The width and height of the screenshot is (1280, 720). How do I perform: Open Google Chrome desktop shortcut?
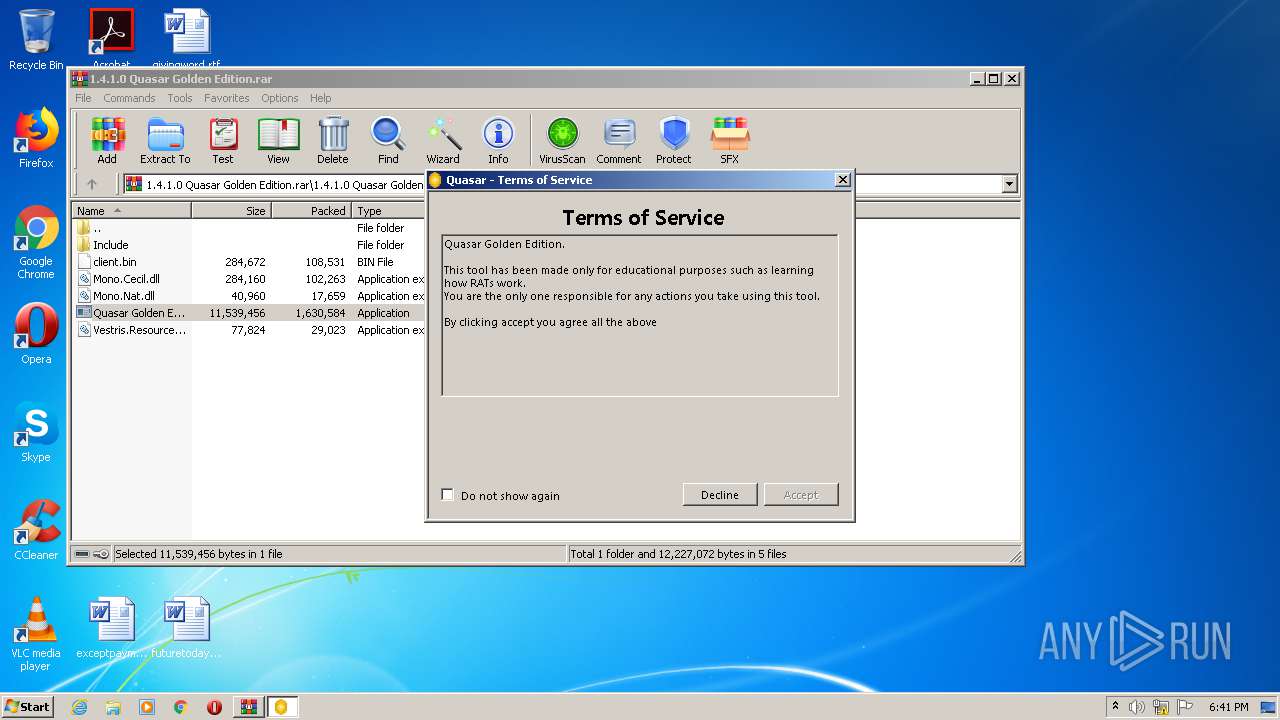click(36, 242)
